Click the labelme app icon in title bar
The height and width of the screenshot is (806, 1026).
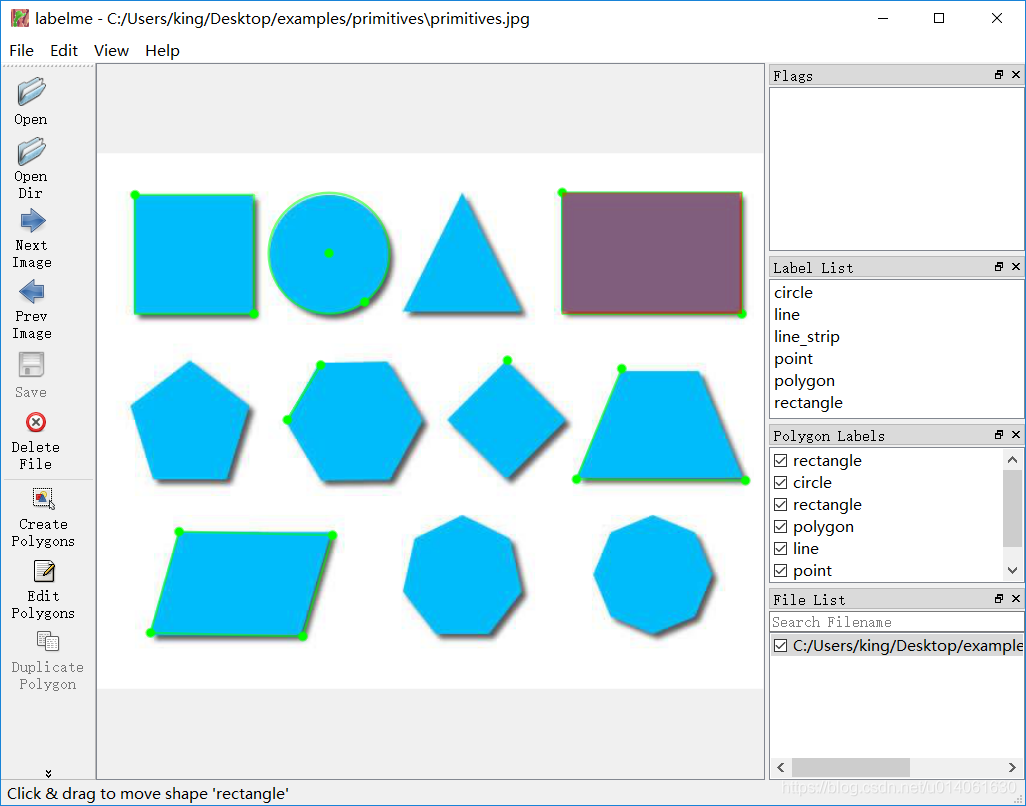point(20,18)
